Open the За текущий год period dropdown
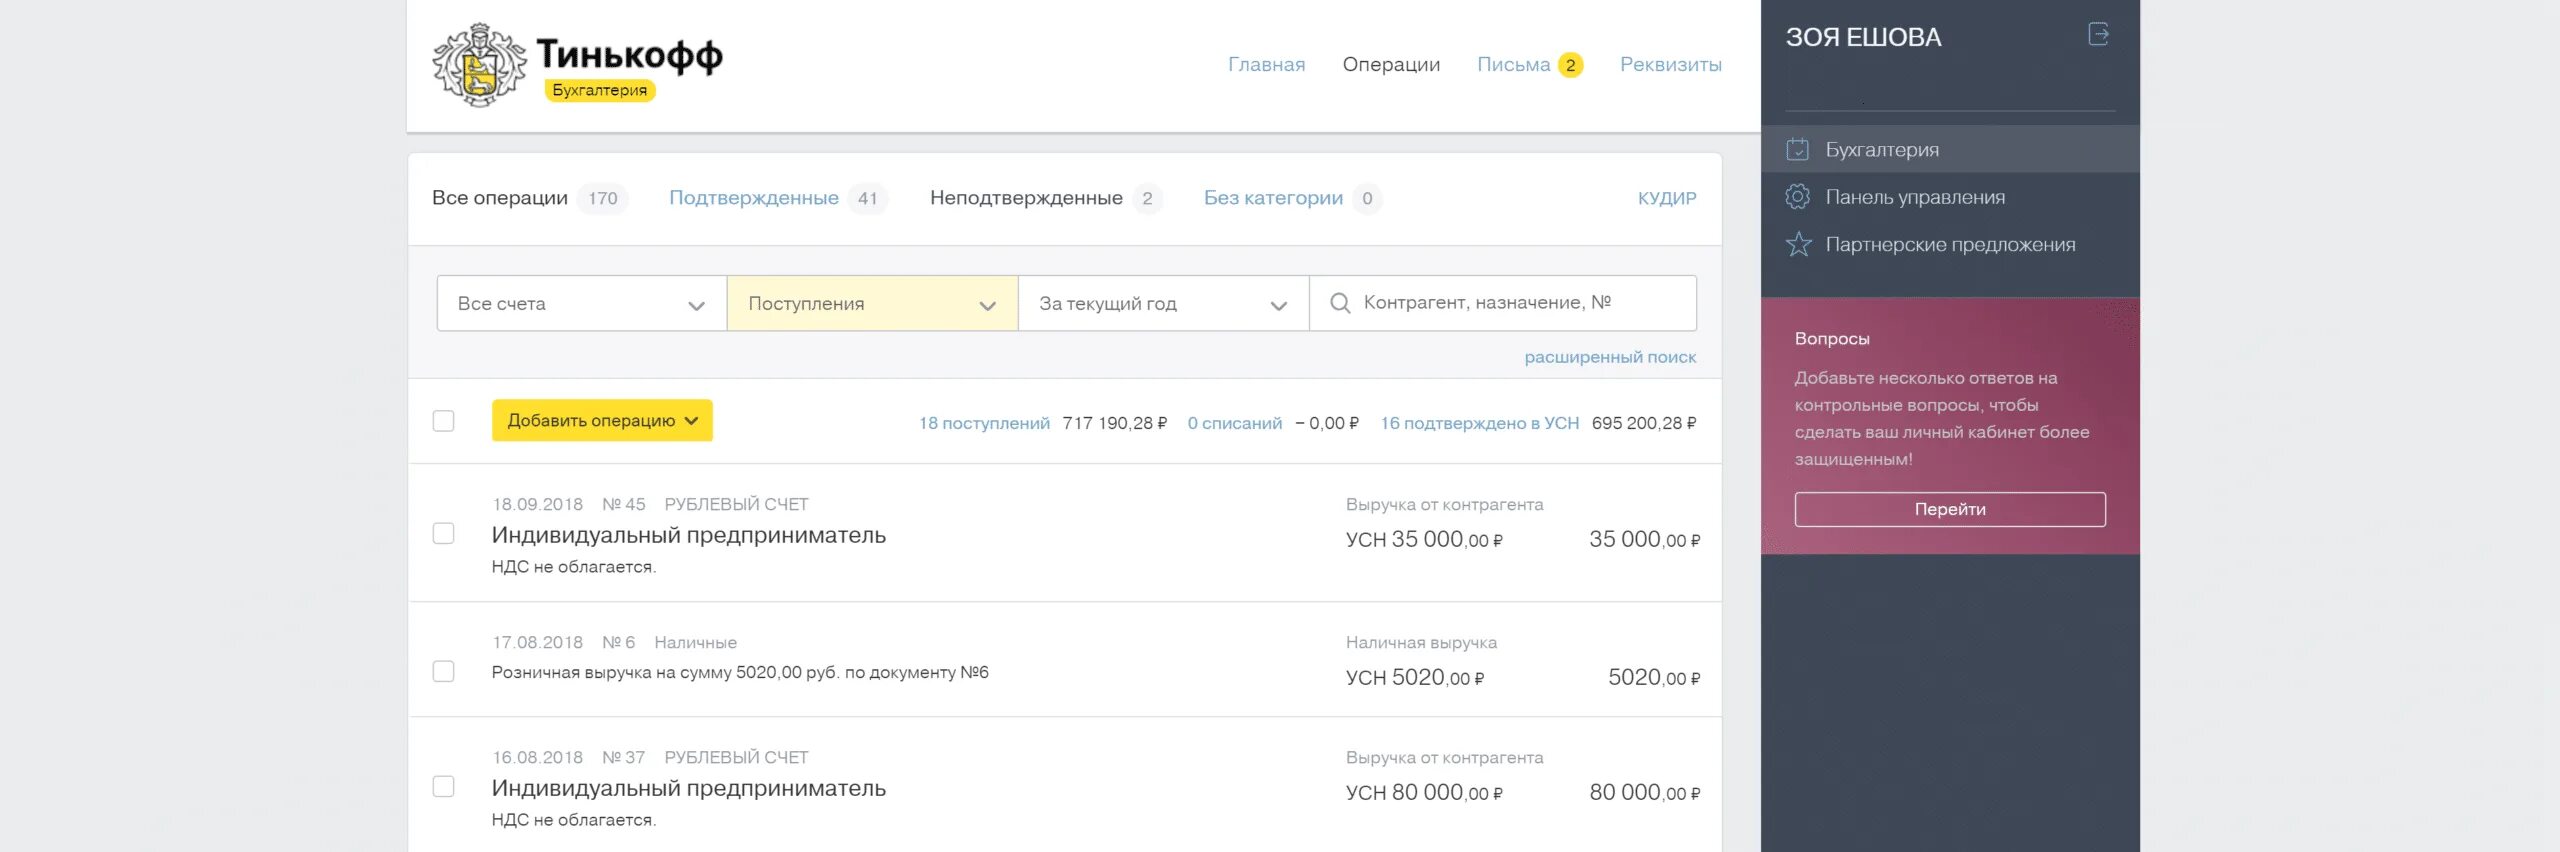This screenshot has height=852, width=2560. [x=1163, y=303]
